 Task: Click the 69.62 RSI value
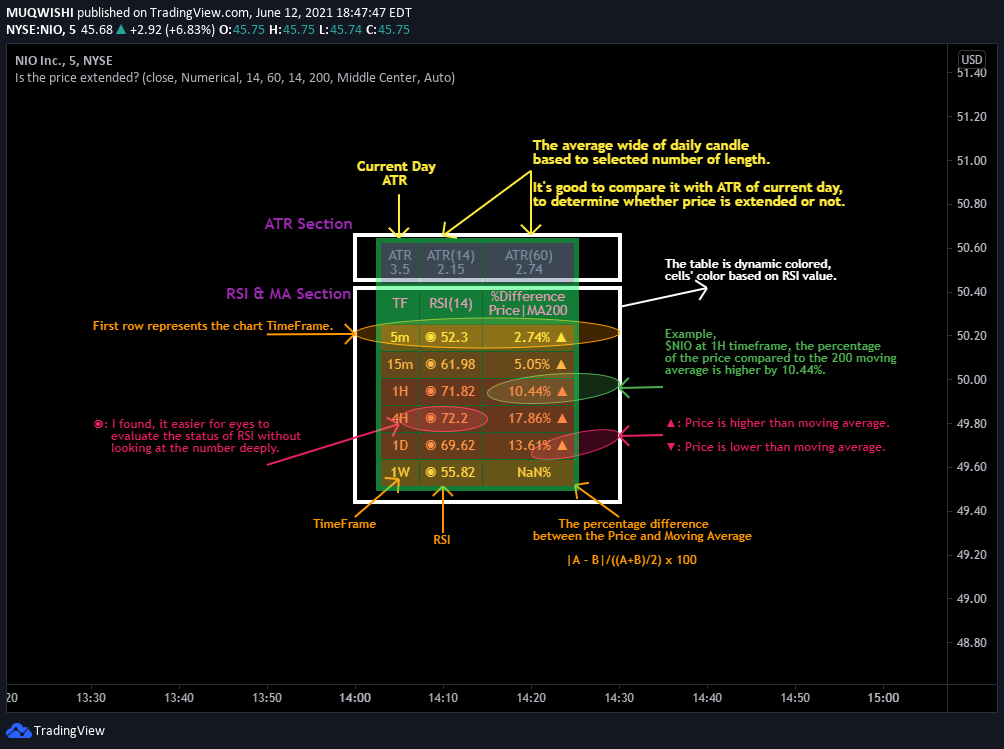[458, 445]
